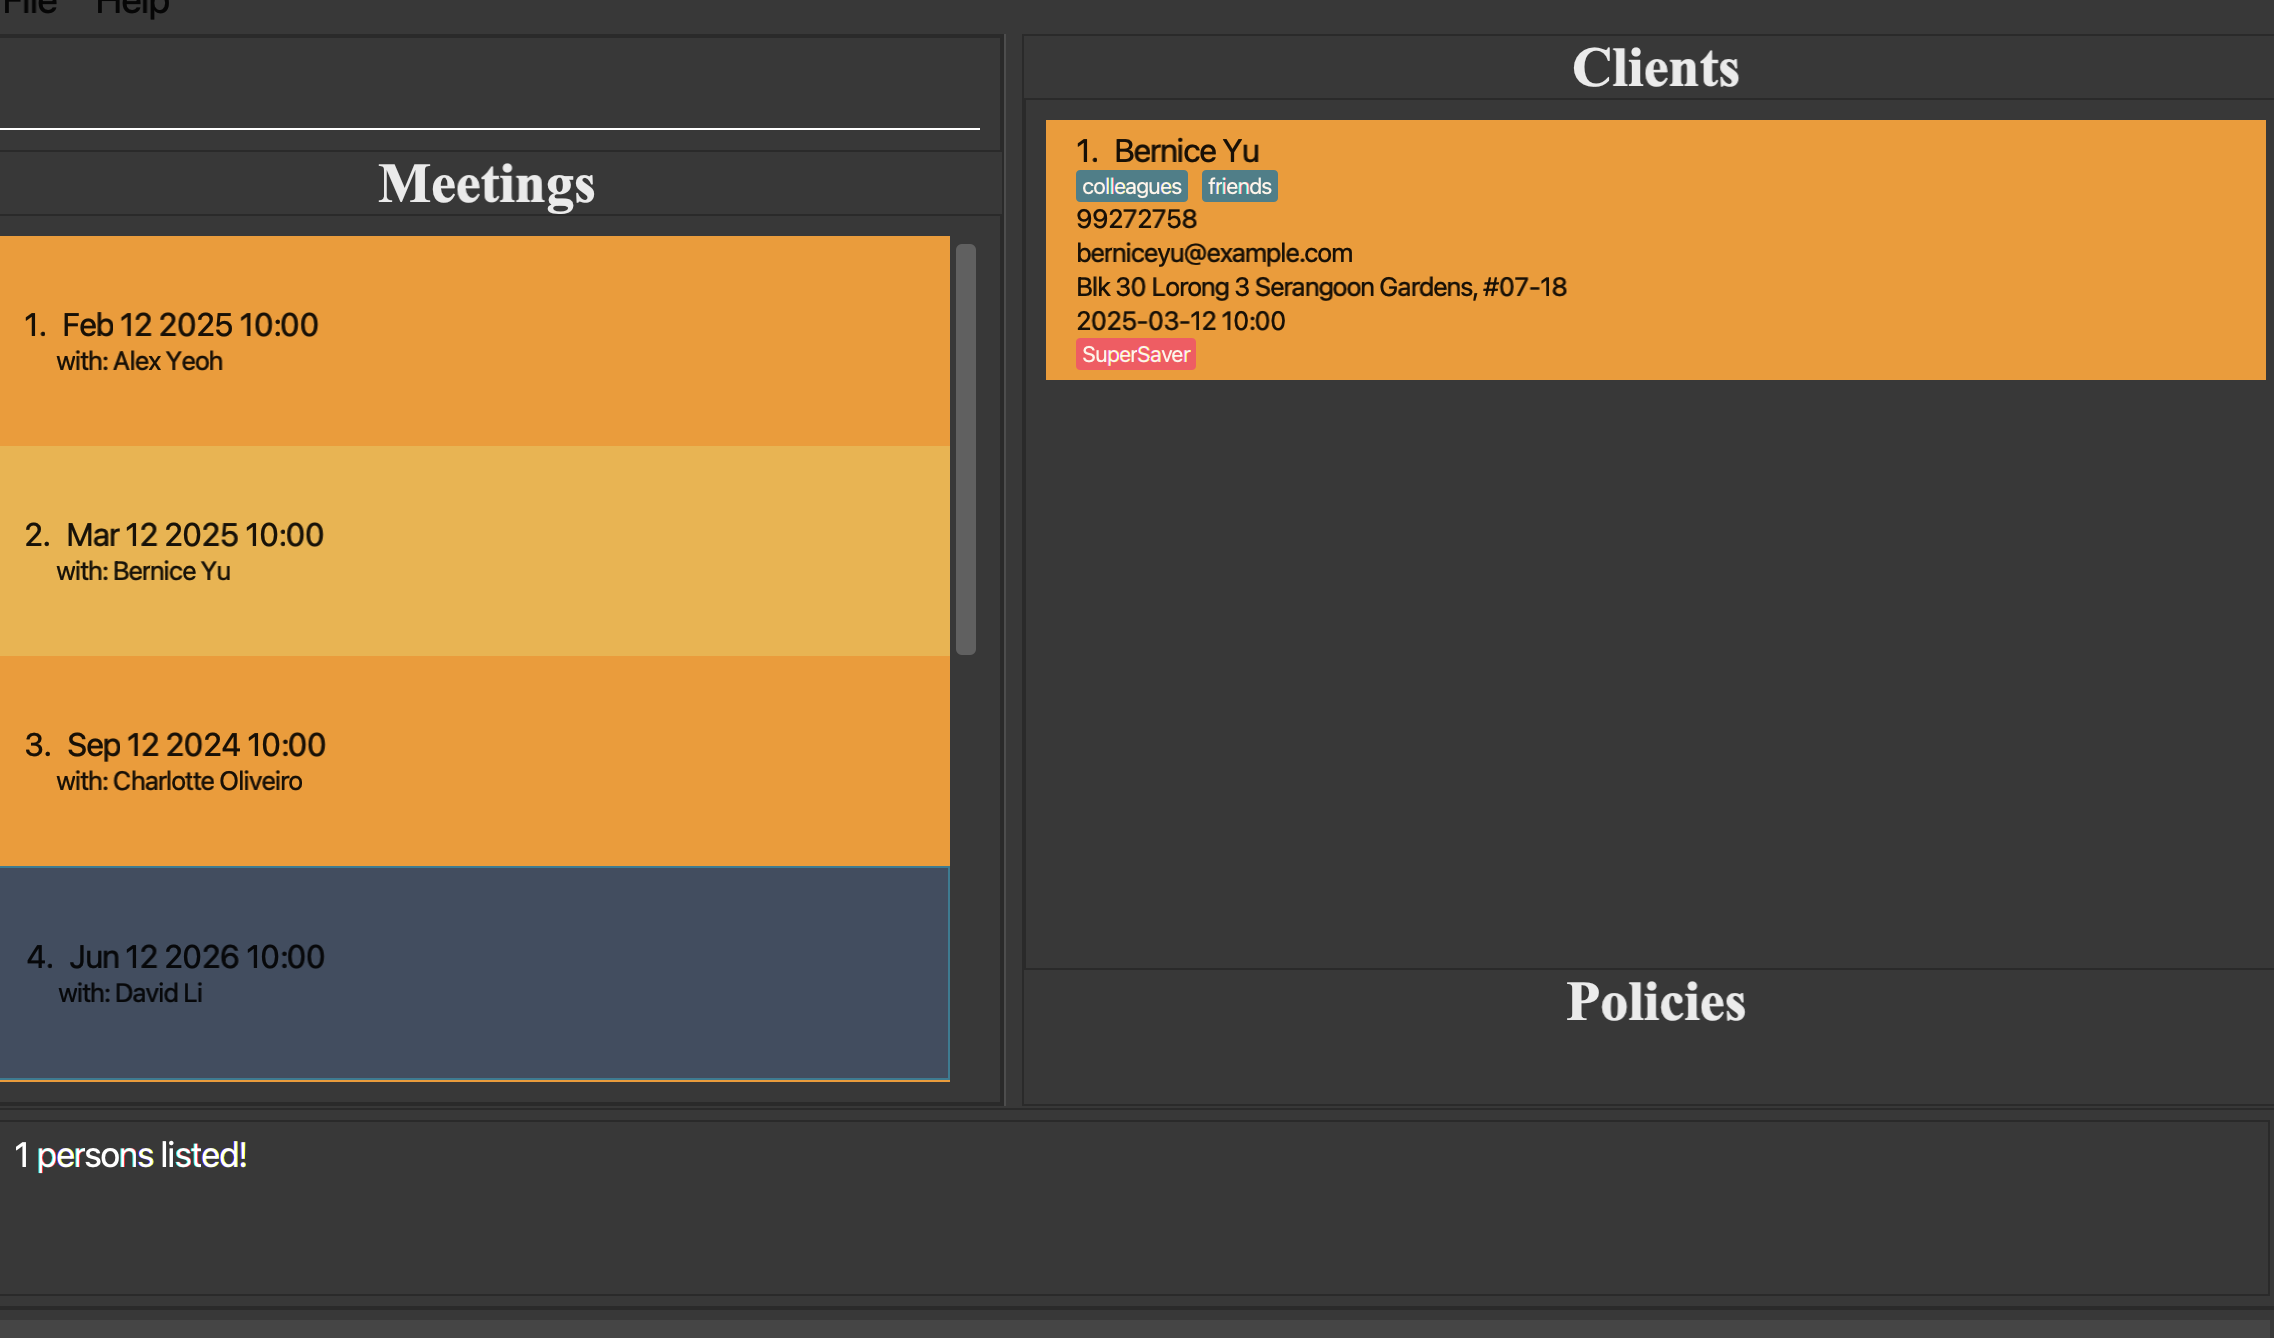Click the phone number 99272758

click(1136, 219)
